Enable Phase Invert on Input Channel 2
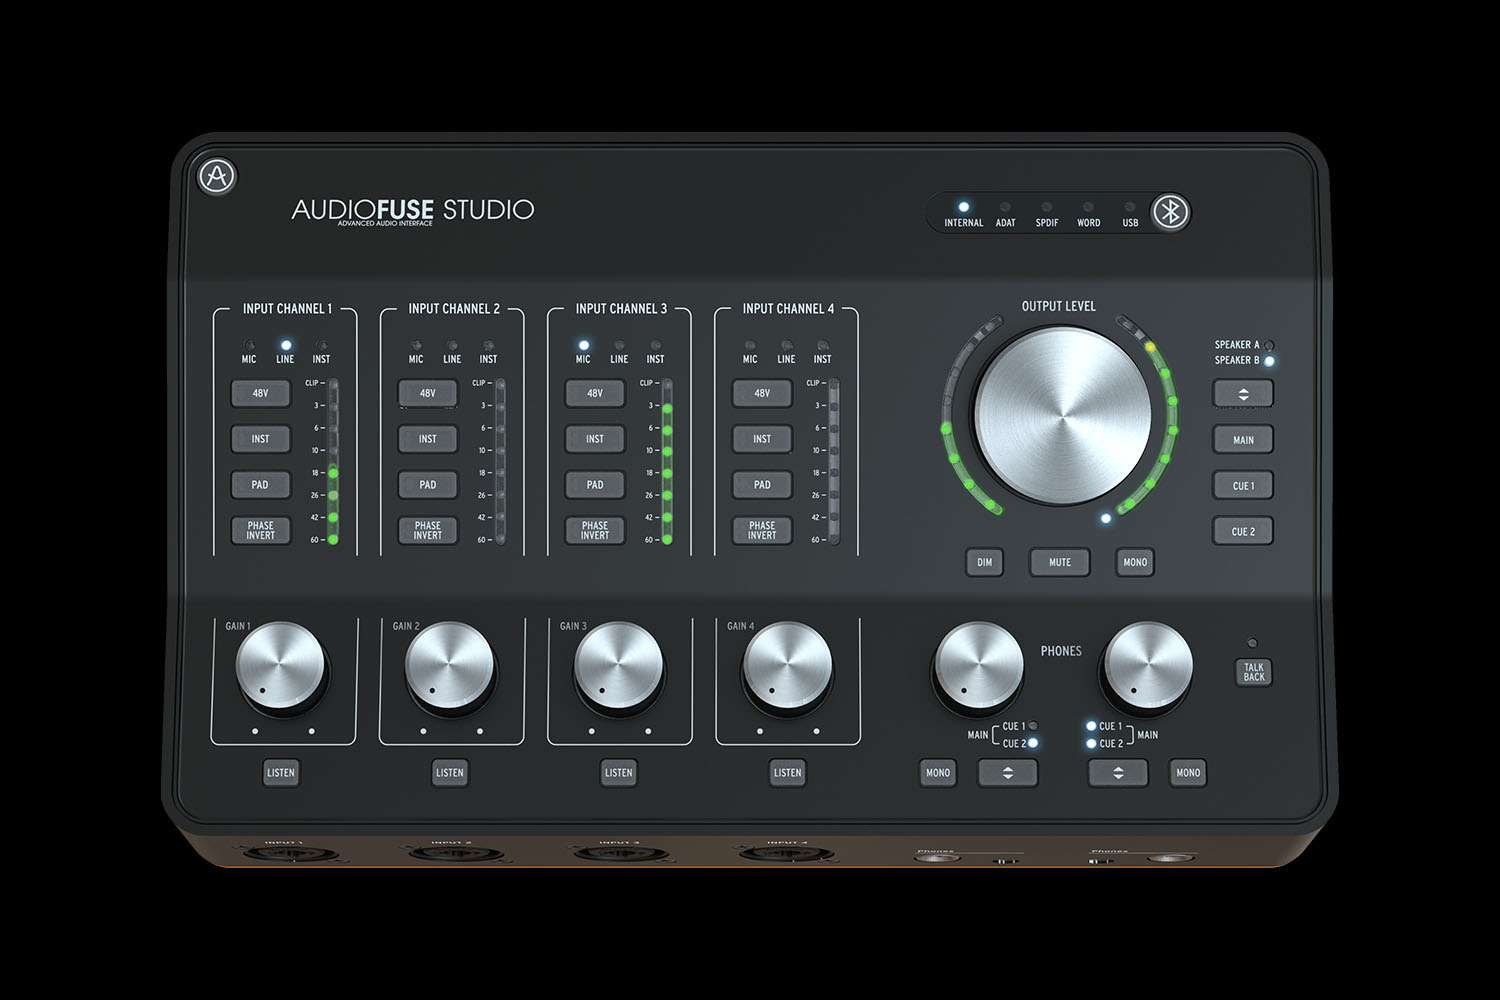Screen dimensions: 1500x1000 click(x=427, y=530)
